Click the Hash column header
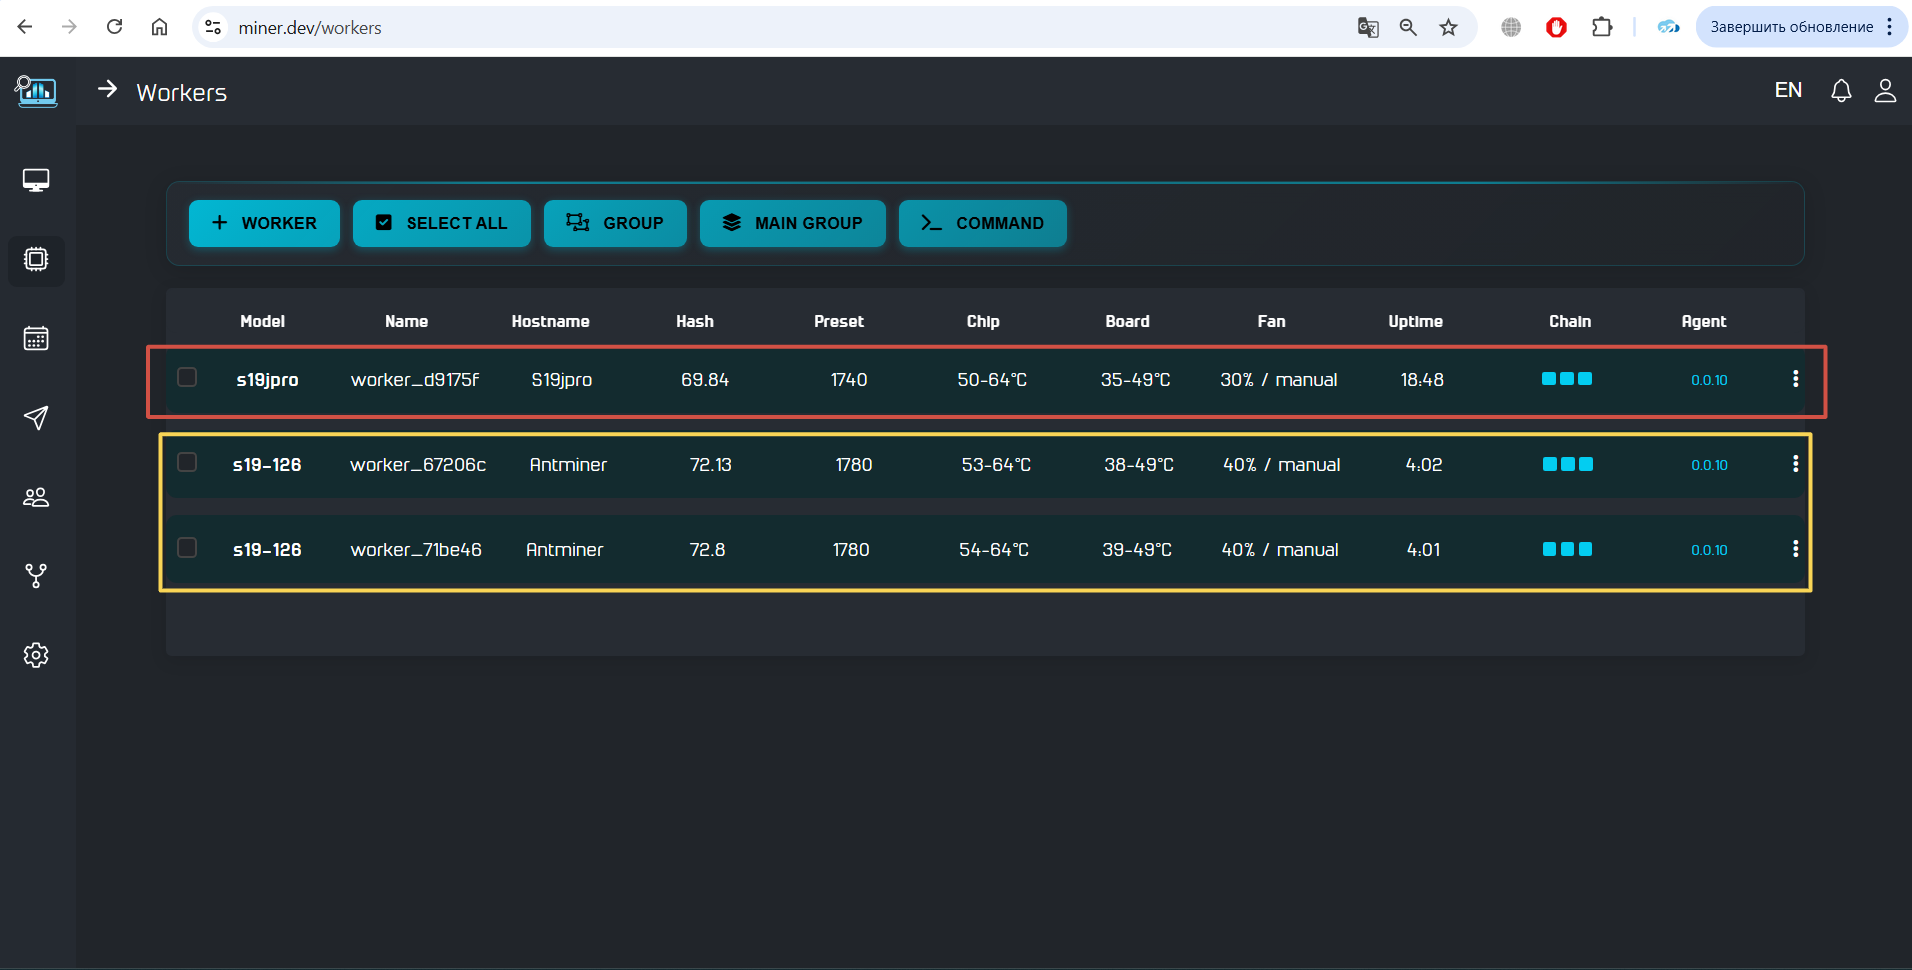1912x970 pixels. [694, 321]
